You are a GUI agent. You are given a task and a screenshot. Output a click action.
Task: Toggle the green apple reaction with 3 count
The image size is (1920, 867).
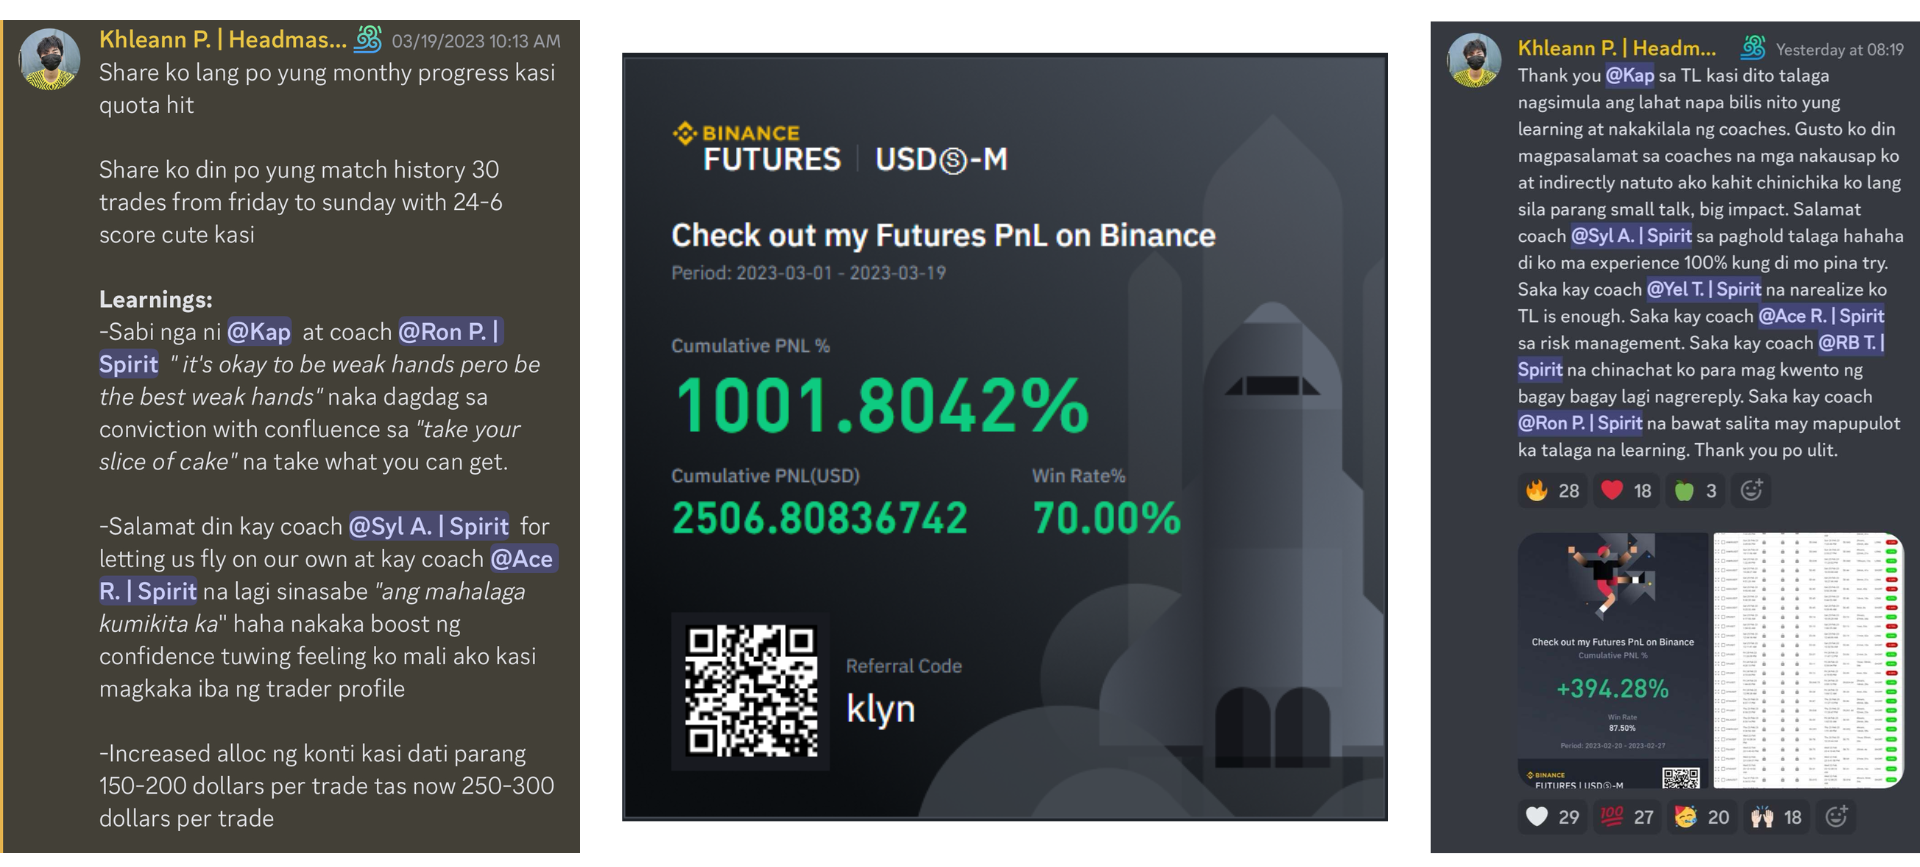point(1696,491)
